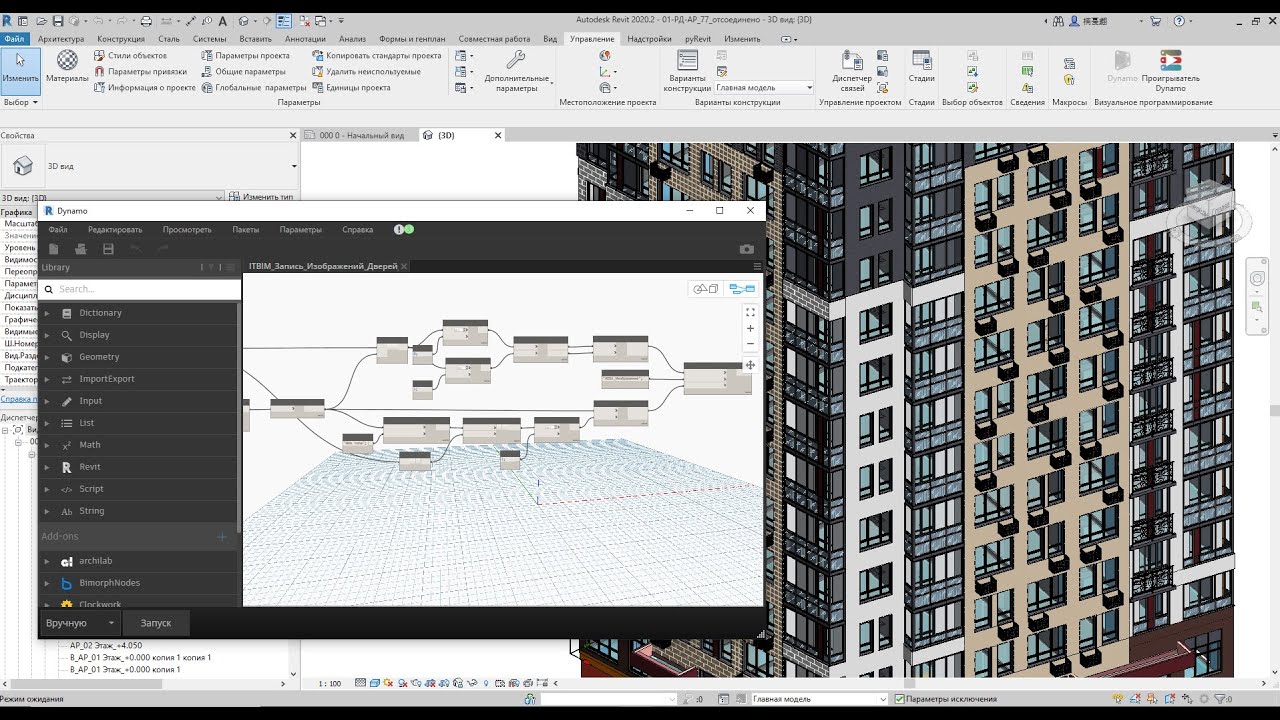Switch to the Архитектура ribbon tab

pos(62,39)
